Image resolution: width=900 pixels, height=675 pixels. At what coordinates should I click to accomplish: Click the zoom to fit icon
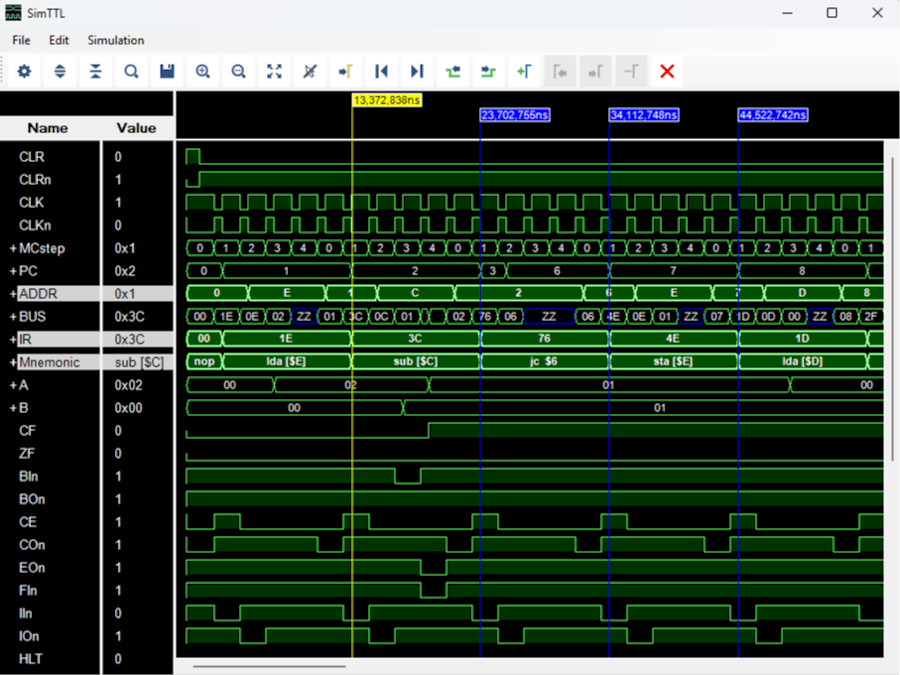click(274, 72)
